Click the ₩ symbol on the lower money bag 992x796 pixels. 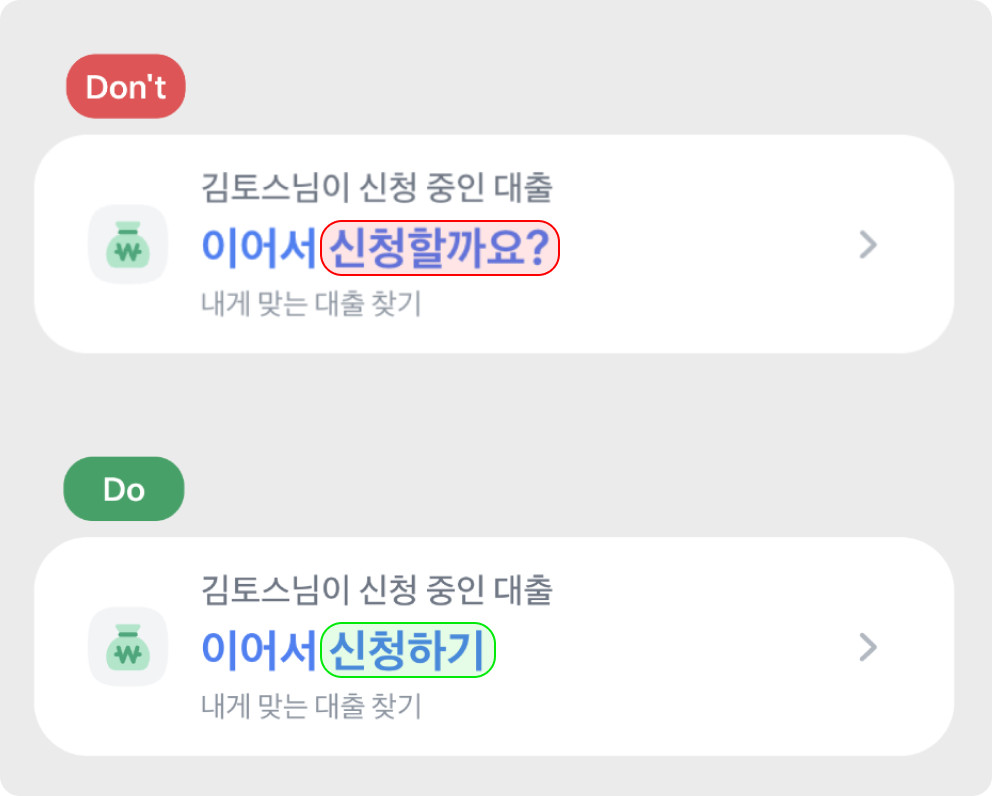127,655
